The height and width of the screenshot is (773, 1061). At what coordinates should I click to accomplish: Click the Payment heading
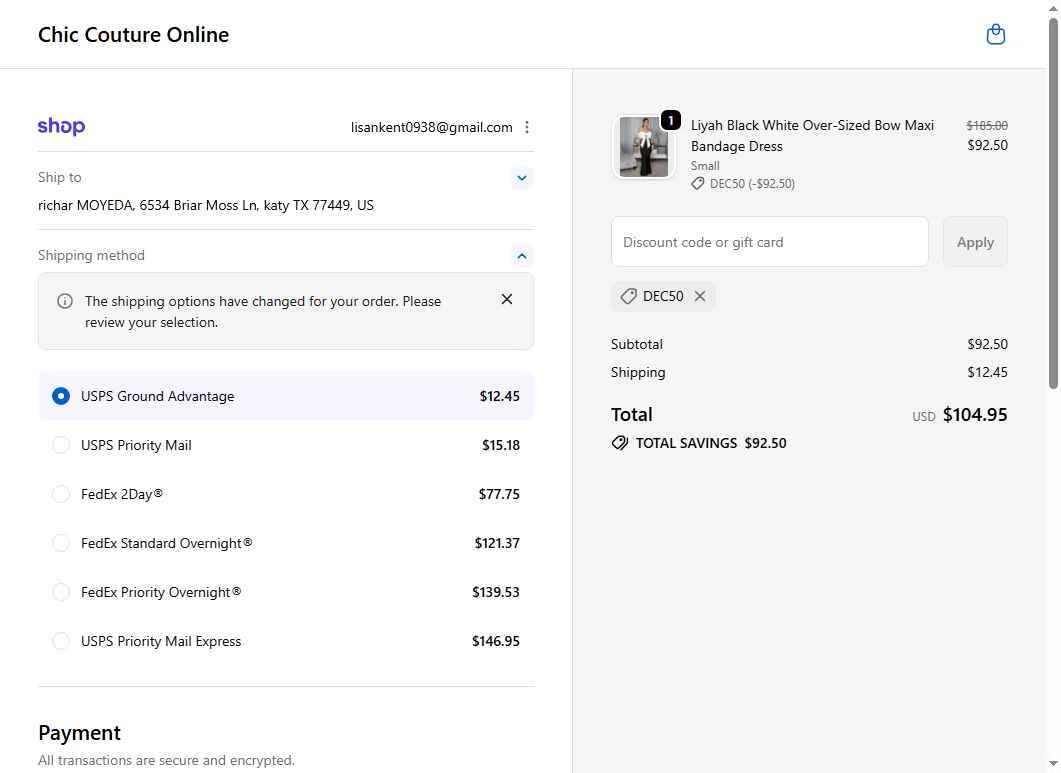coord(79,733)
